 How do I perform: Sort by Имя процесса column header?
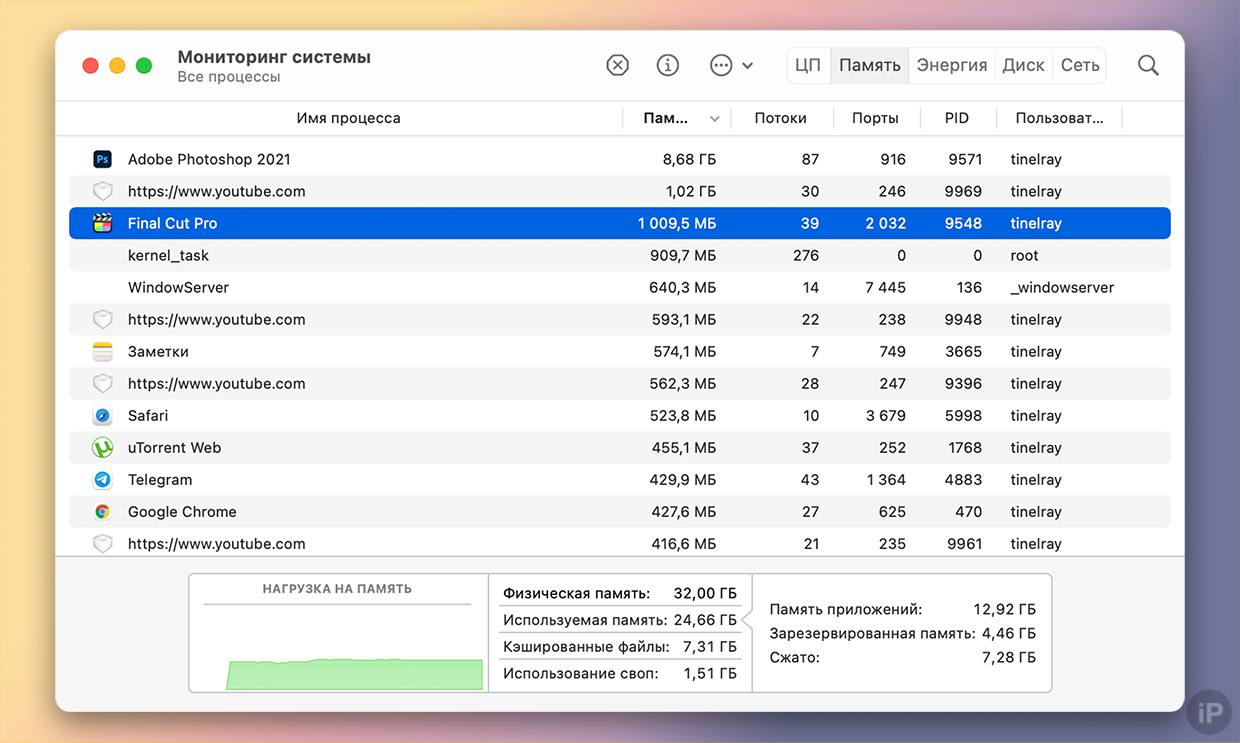[348, 118]
